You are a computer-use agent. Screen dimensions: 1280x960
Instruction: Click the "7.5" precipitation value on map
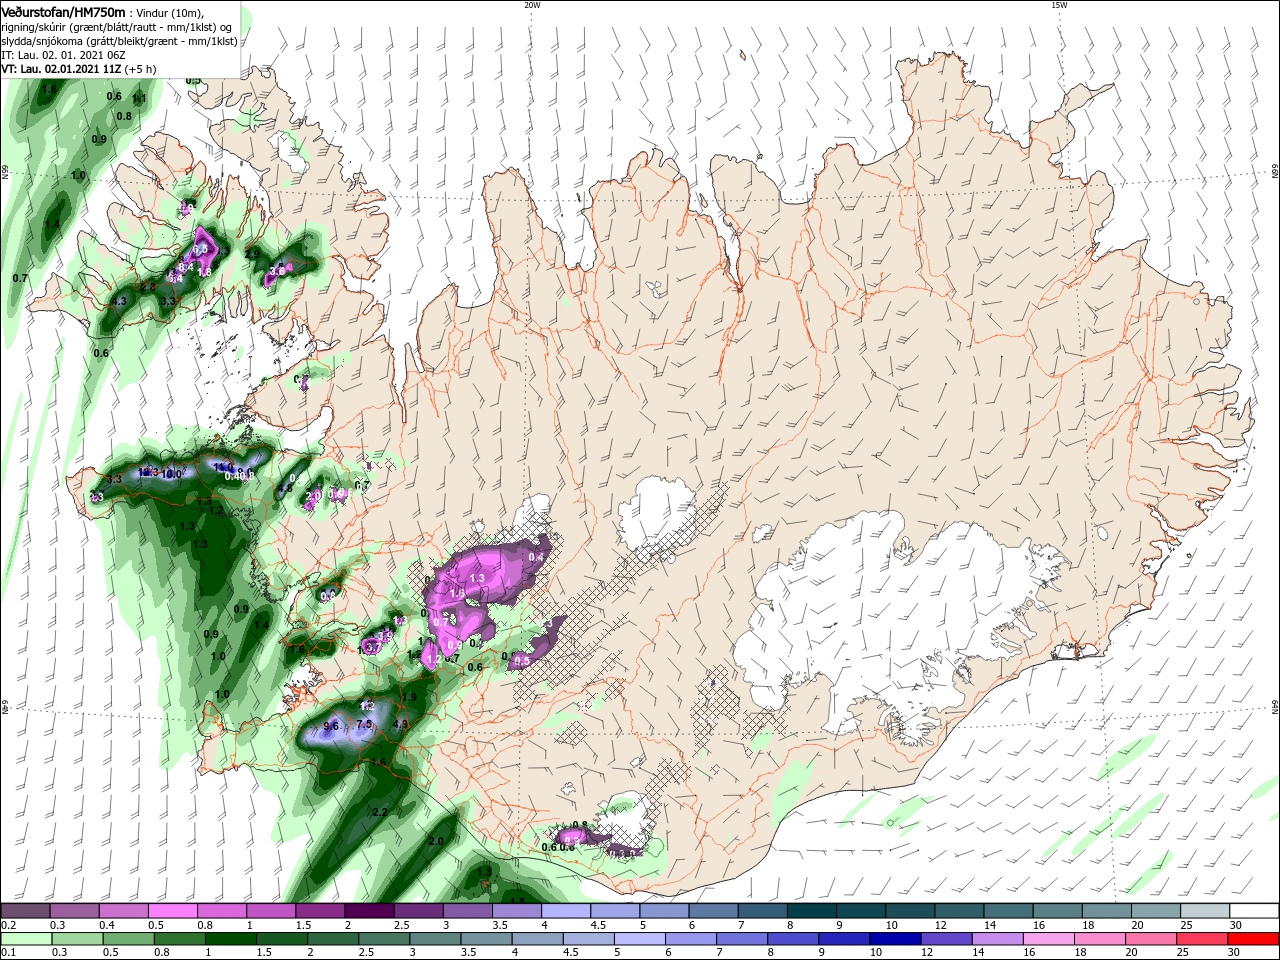coord(365,724)
